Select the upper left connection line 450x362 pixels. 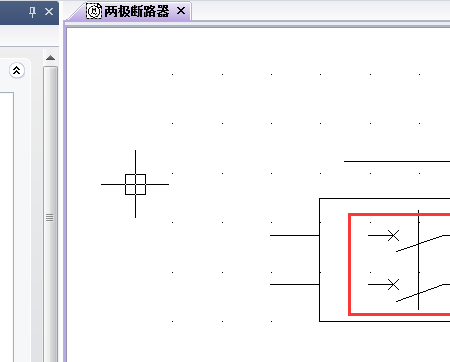coord(295,235)
